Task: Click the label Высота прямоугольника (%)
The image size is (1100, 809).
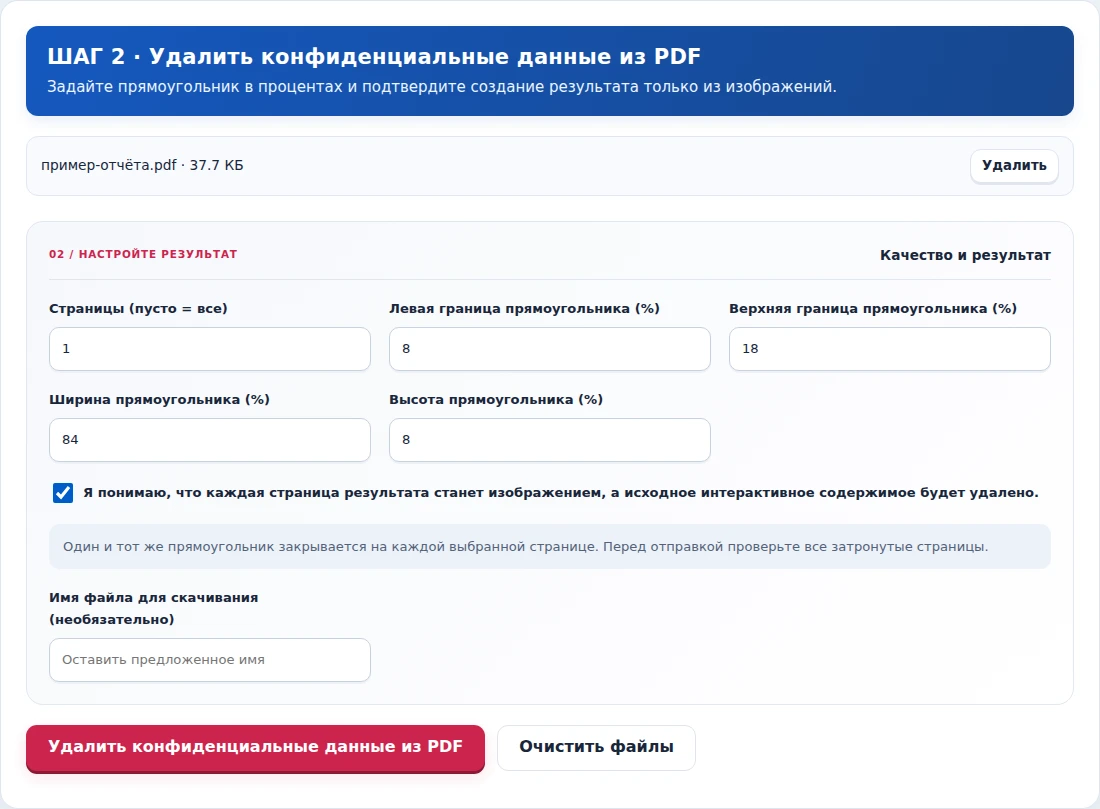Action: tap(496, 400)
